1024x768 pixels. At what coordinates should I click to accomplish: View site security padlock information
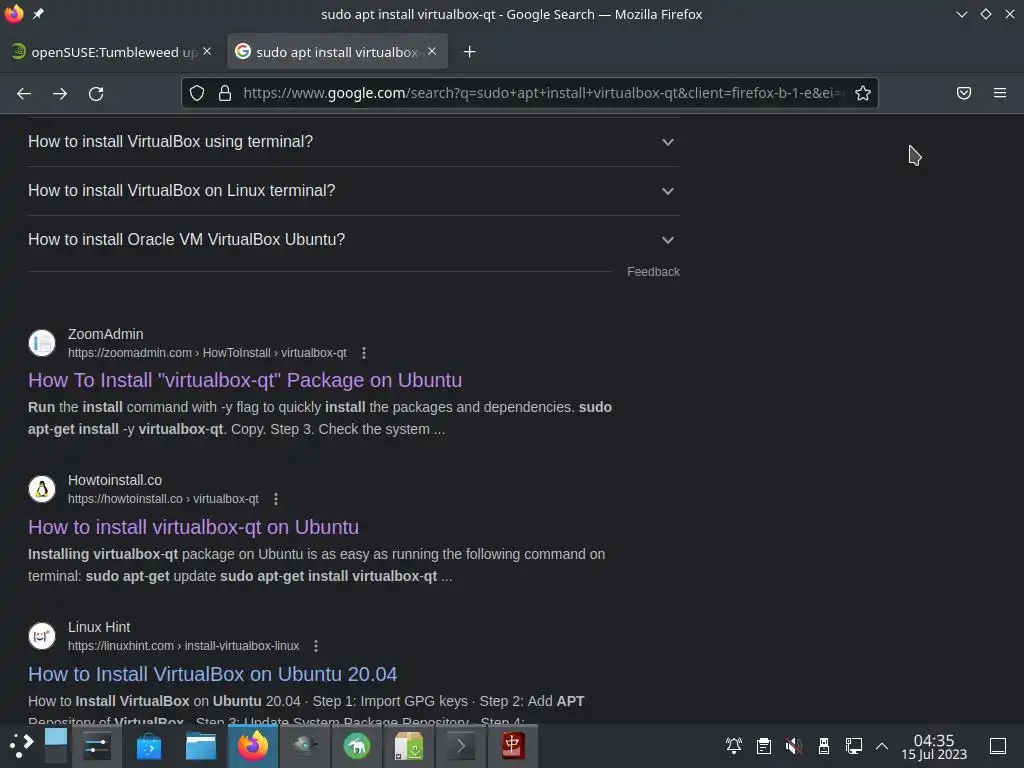tap(225, 93)
